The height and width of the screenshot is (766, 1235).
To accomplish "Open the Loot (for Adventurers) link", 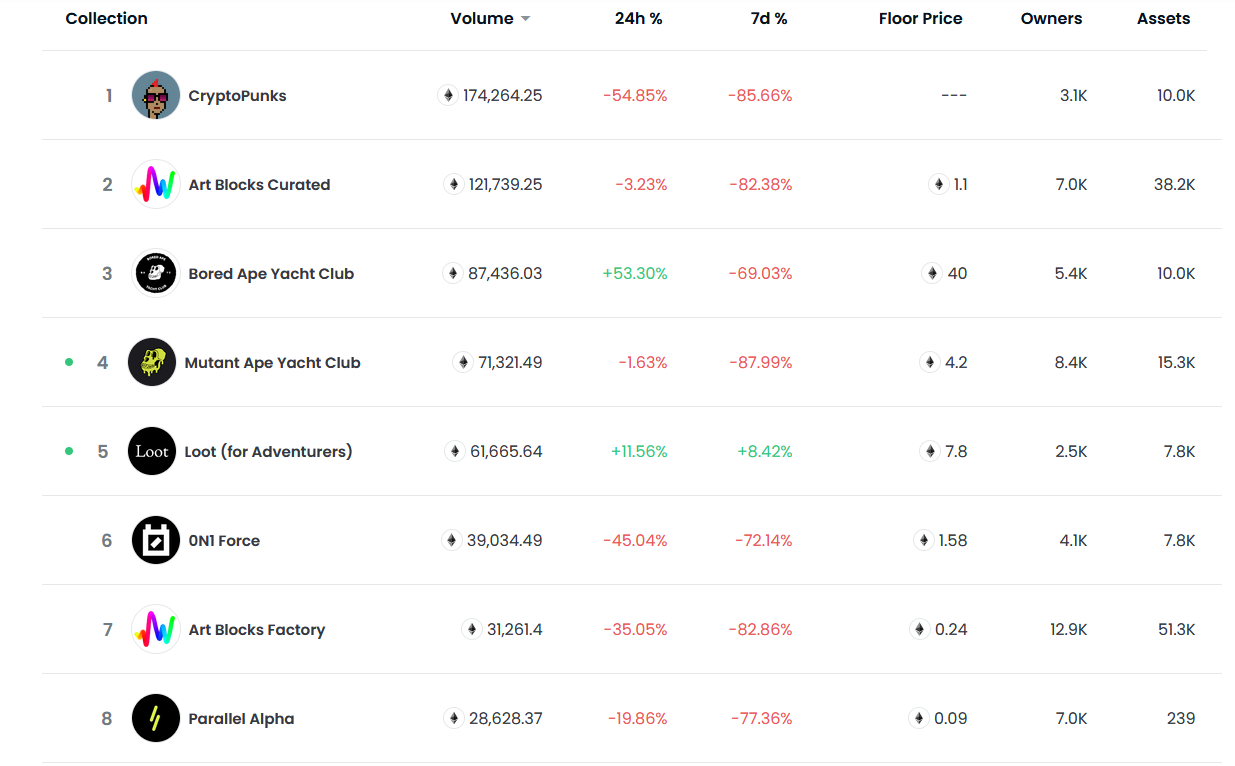I will pos(268,452).
